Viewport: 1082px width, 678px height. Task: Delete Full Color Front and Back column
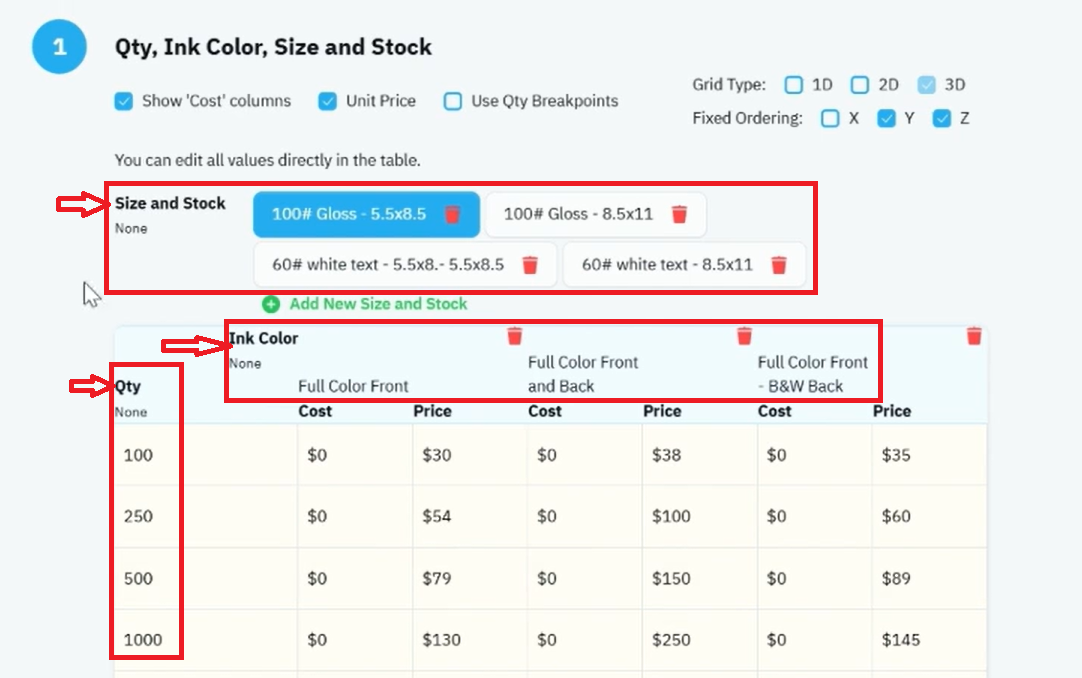(x=744, y=336)
